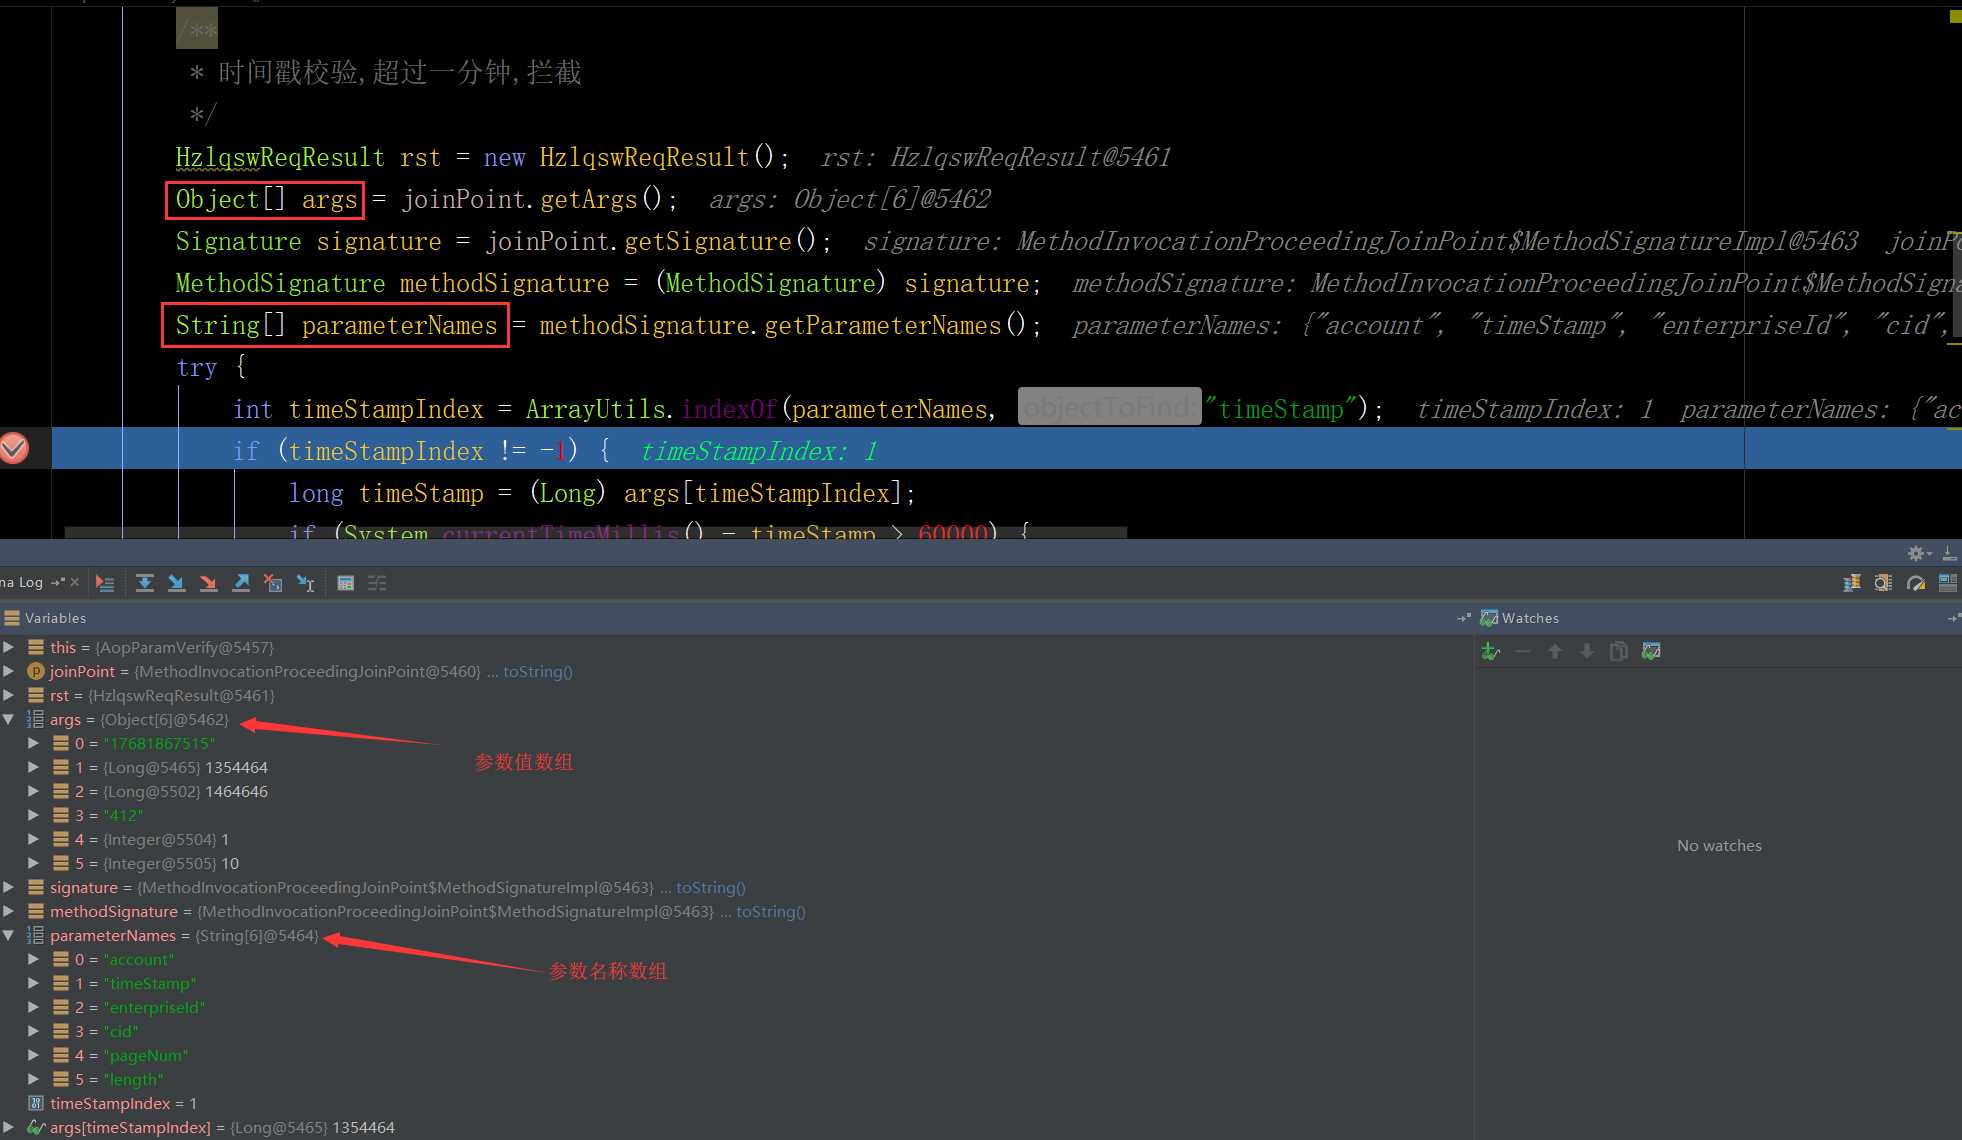1962x1140 pixels.
Task: Expand the joinPoint variable node
Action: [x=9, y=671]
